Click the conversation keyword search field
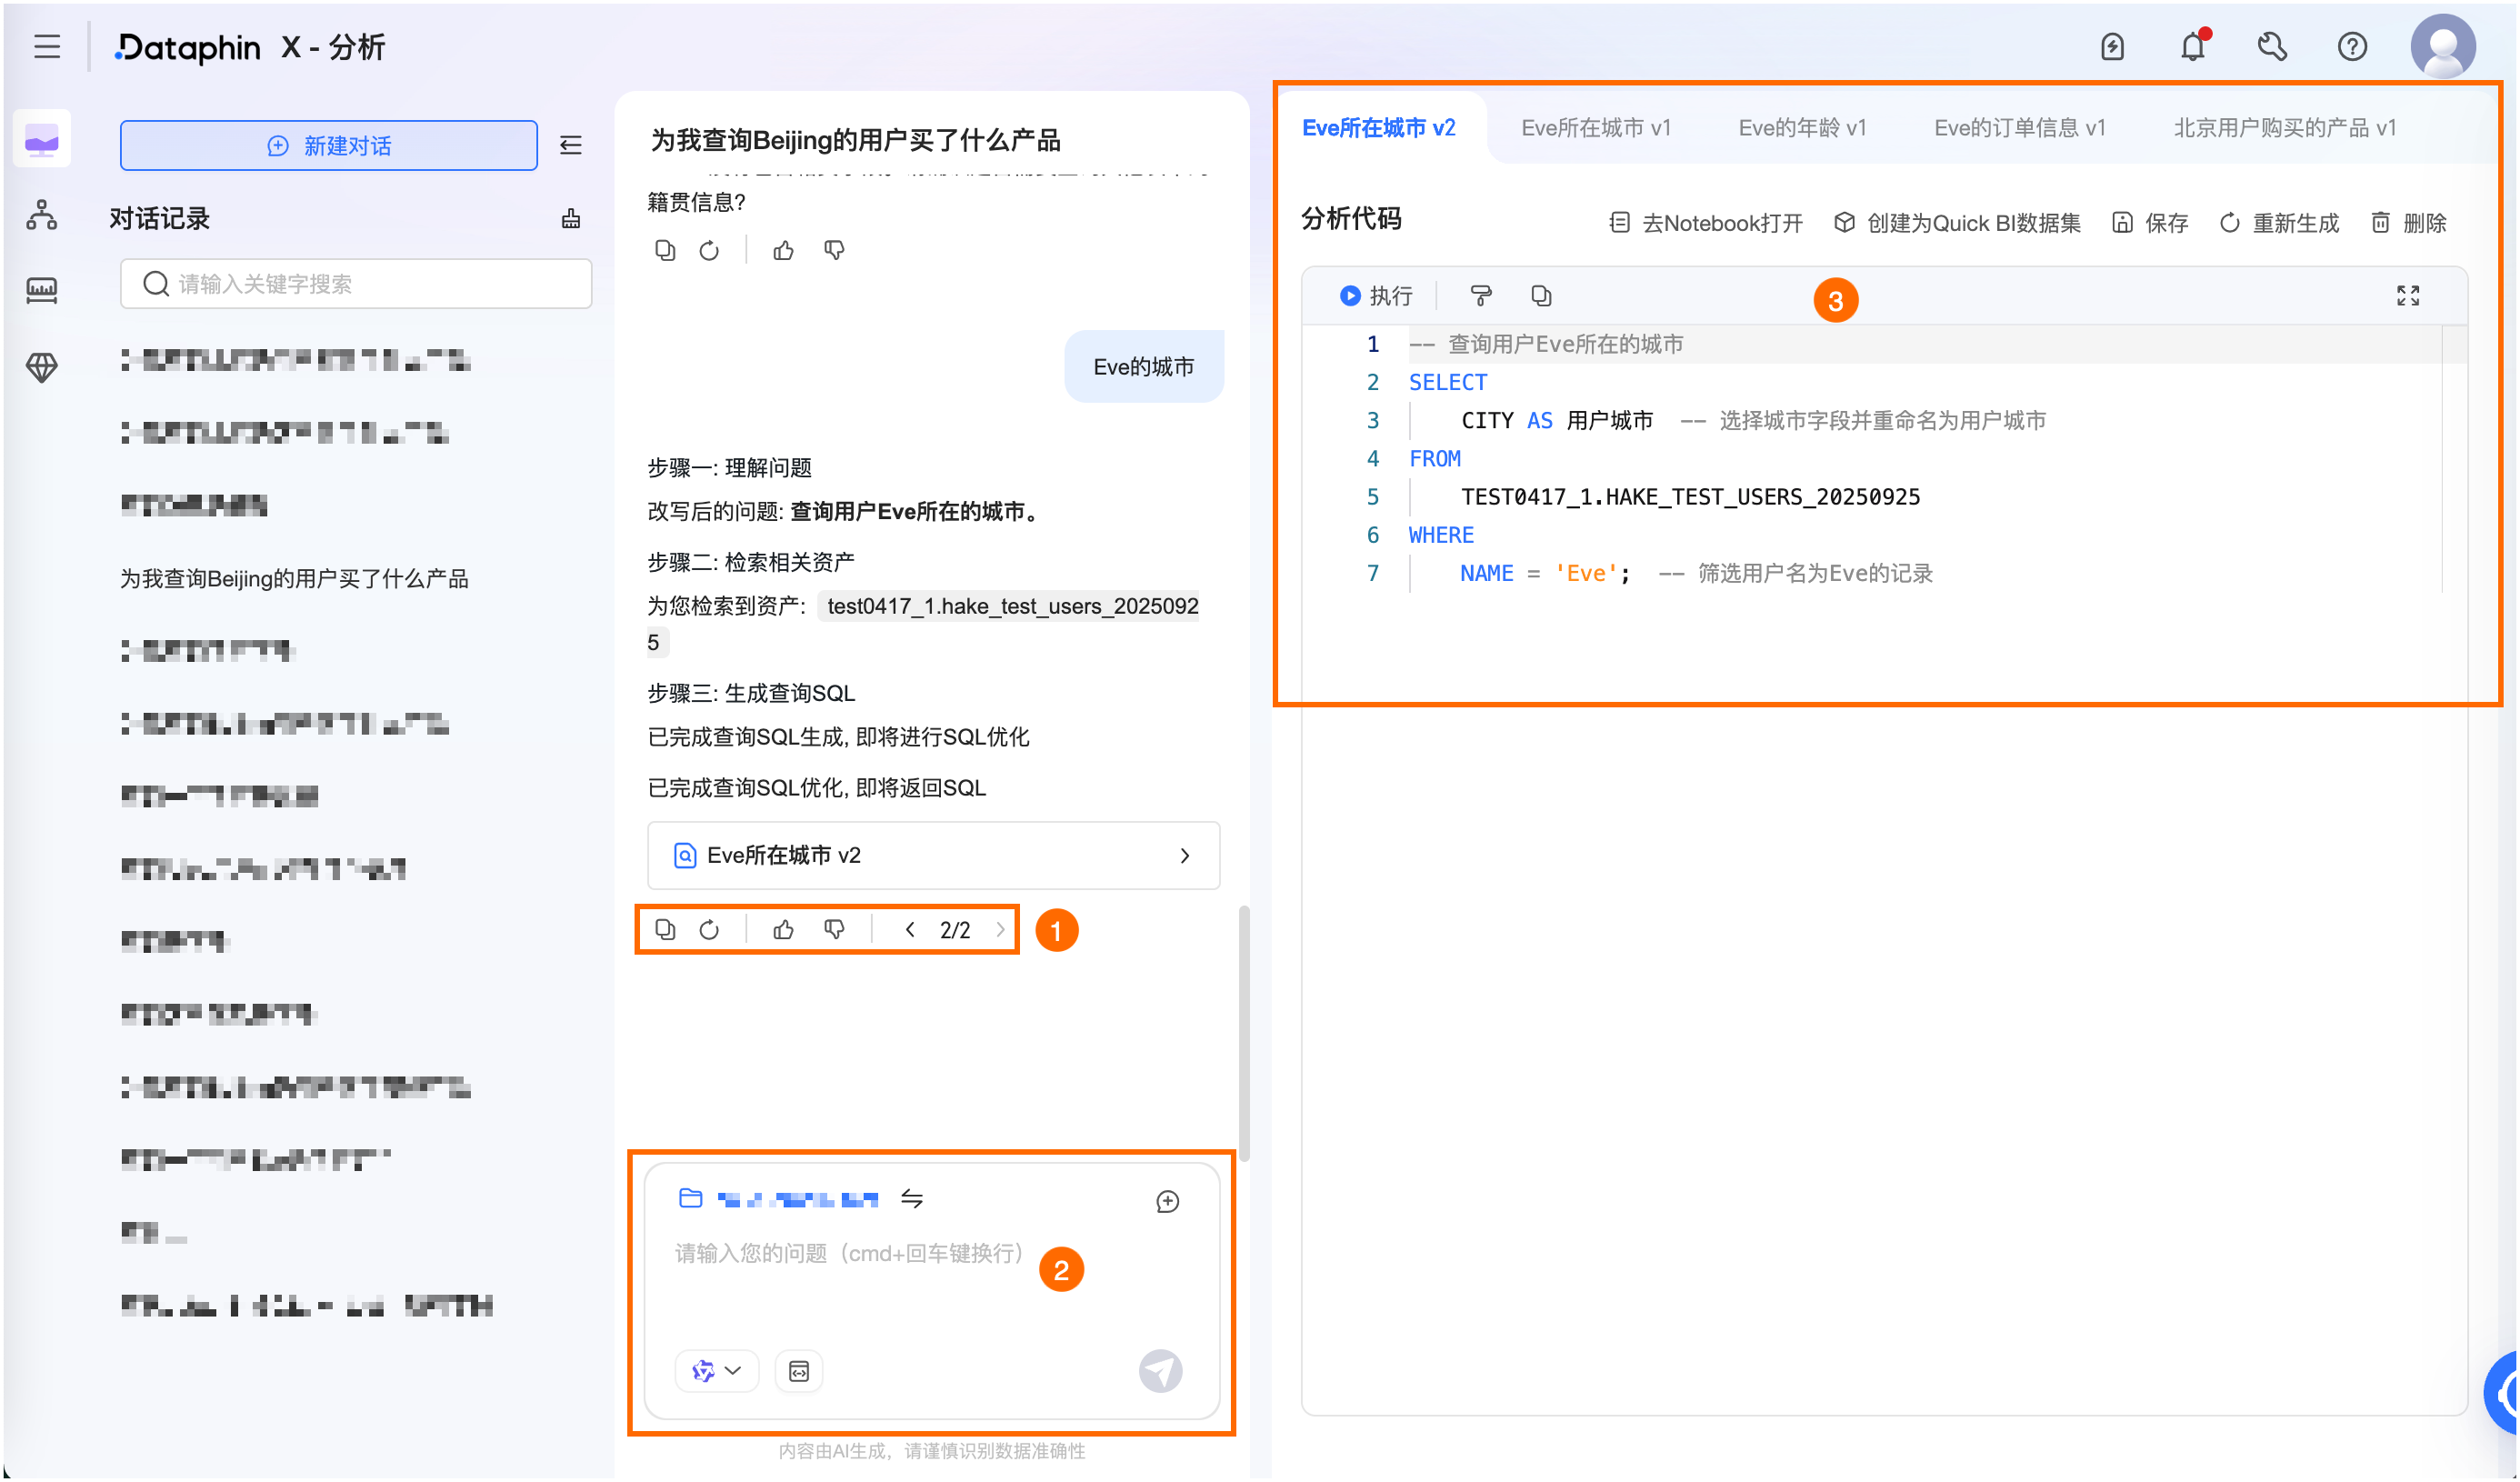Image resolution: width=2520 pixels, height=1482 pixels. point(356,284)
